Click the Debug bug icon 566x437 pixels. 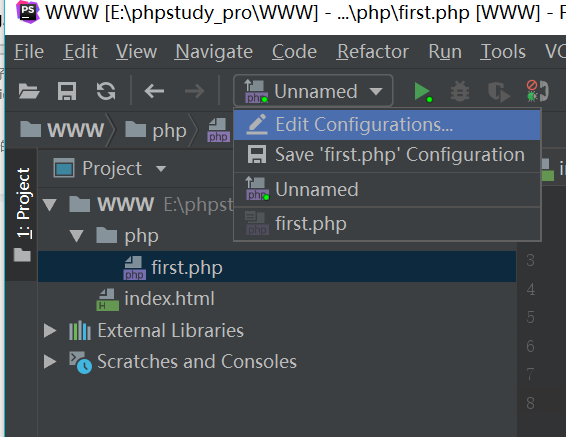pos(460,91)
